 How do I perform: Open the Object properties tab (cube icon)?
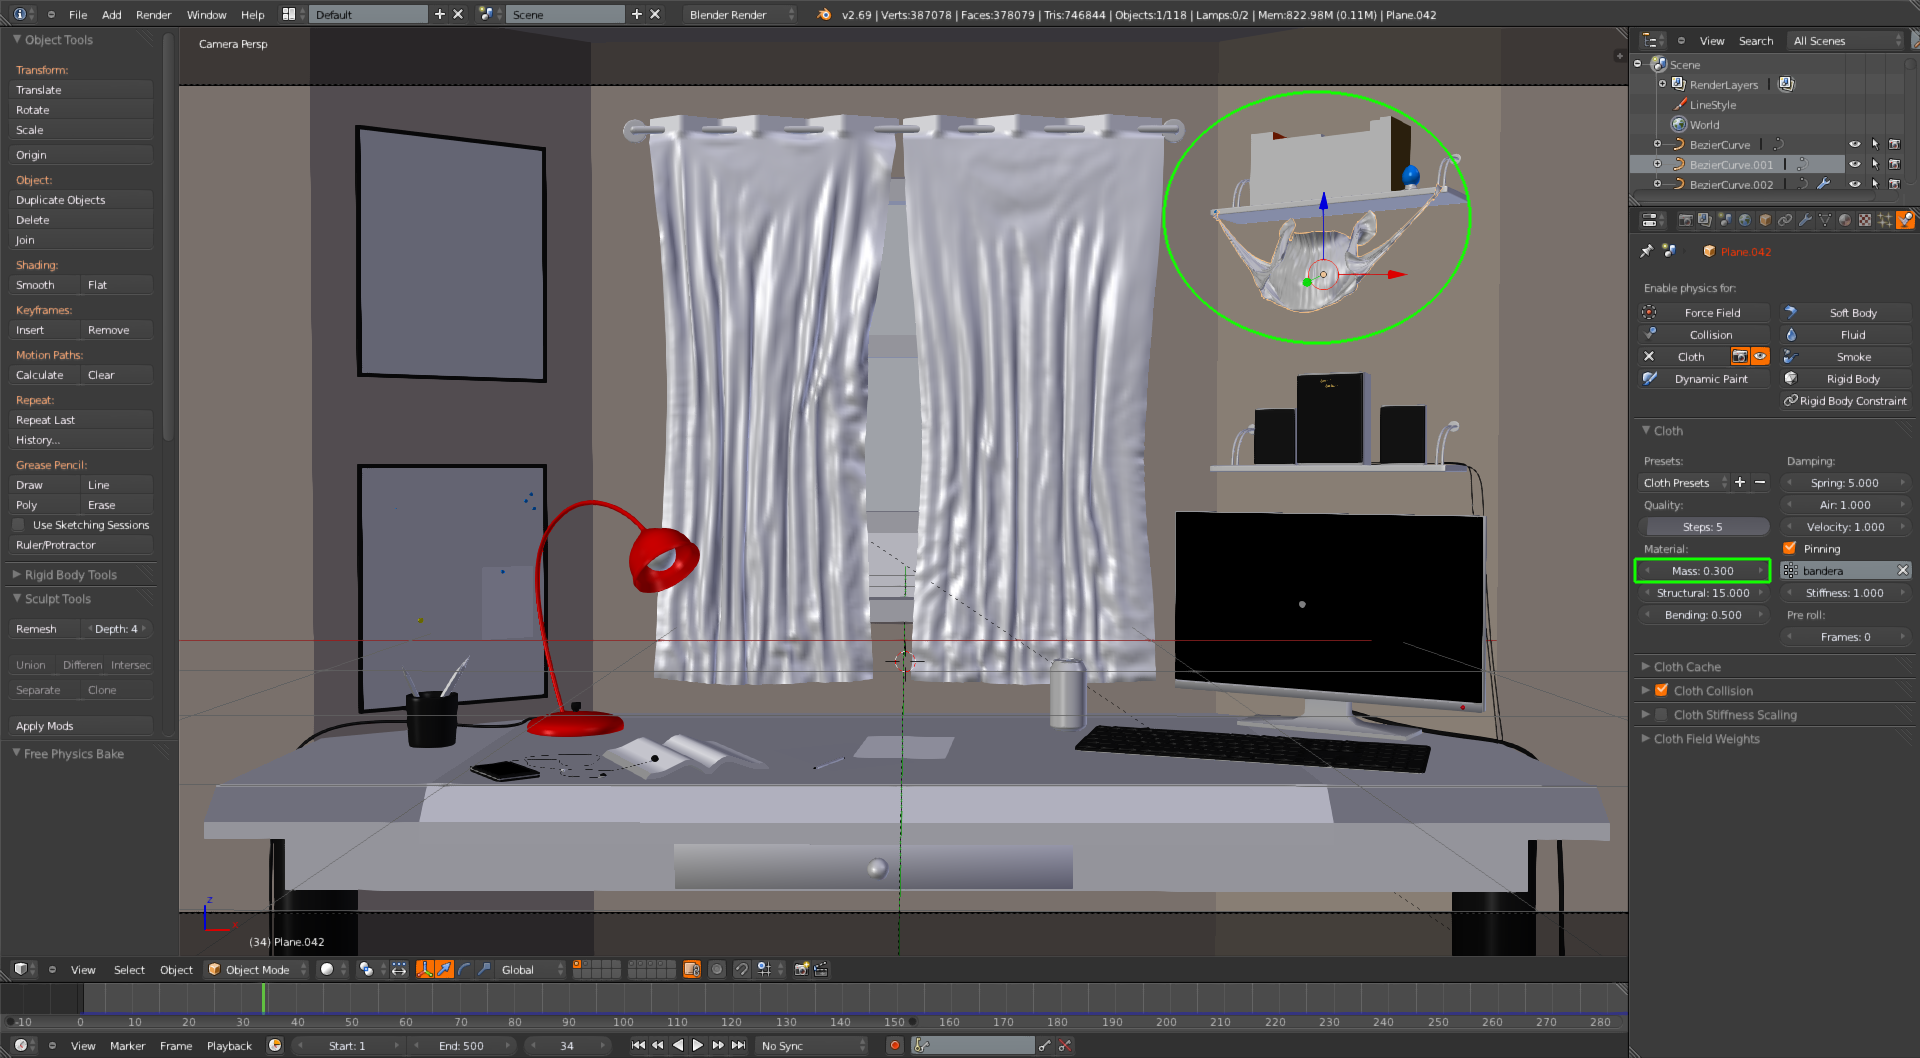tap(1765, 220)
